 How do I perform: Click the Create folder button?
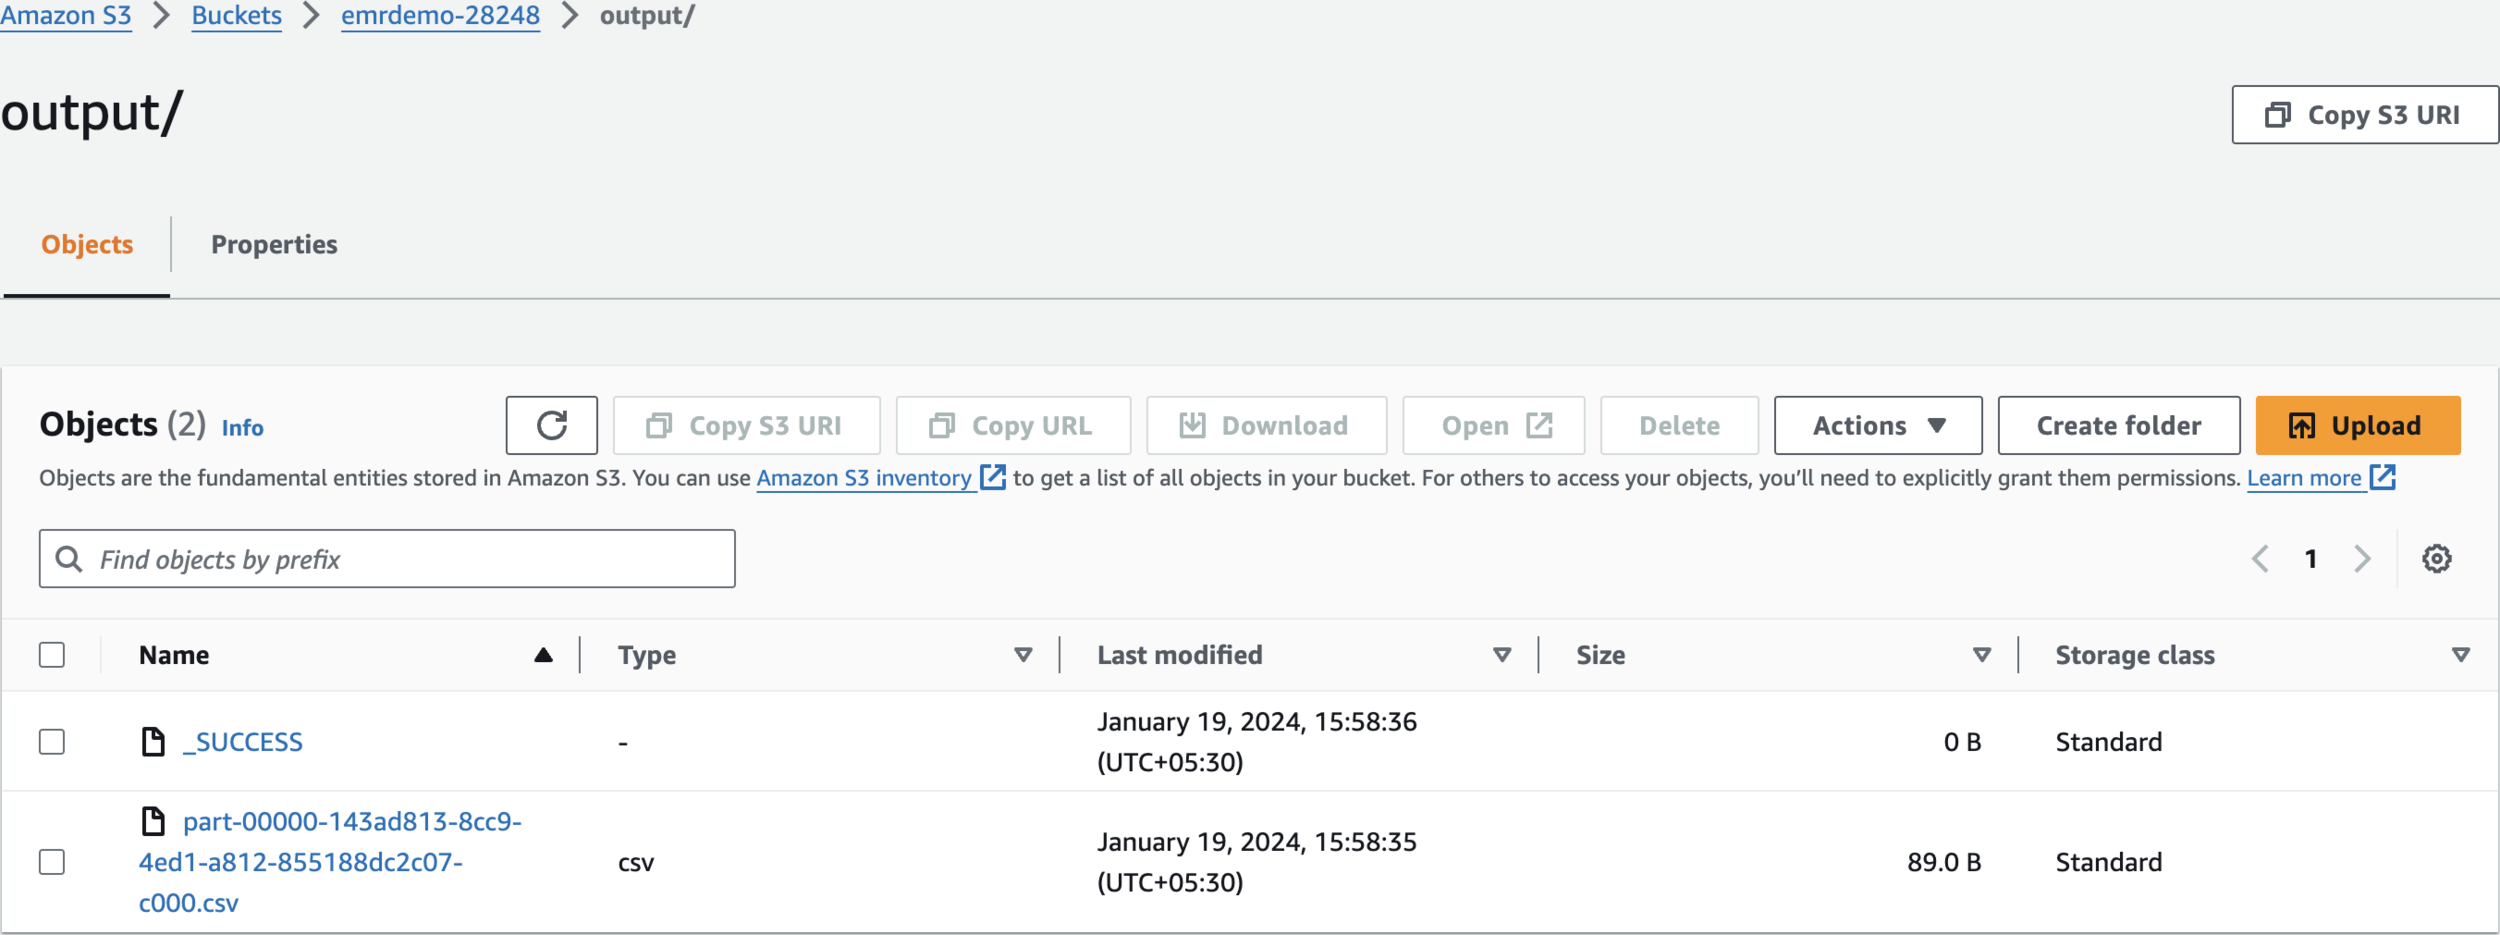2119,425
